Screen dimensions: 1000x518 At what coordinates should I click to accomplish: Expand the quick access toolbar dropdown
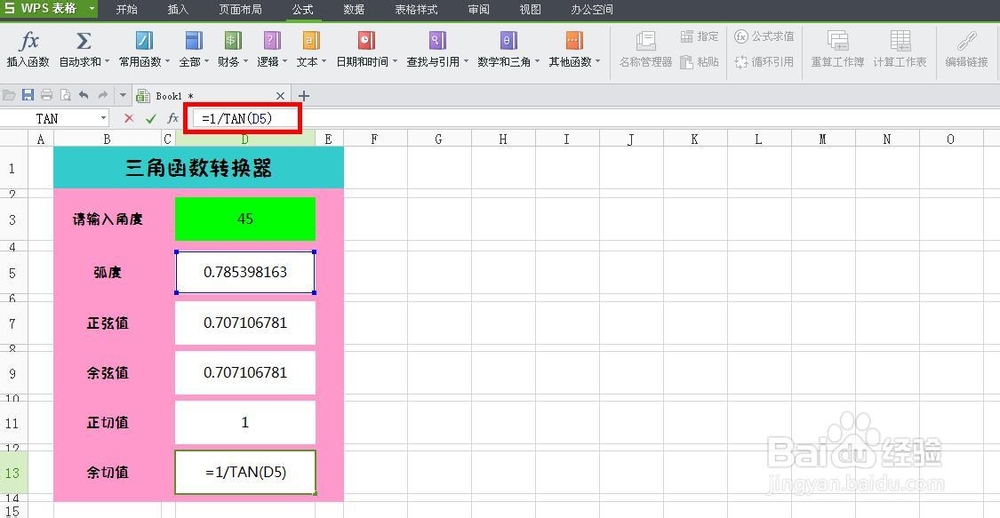123,96
